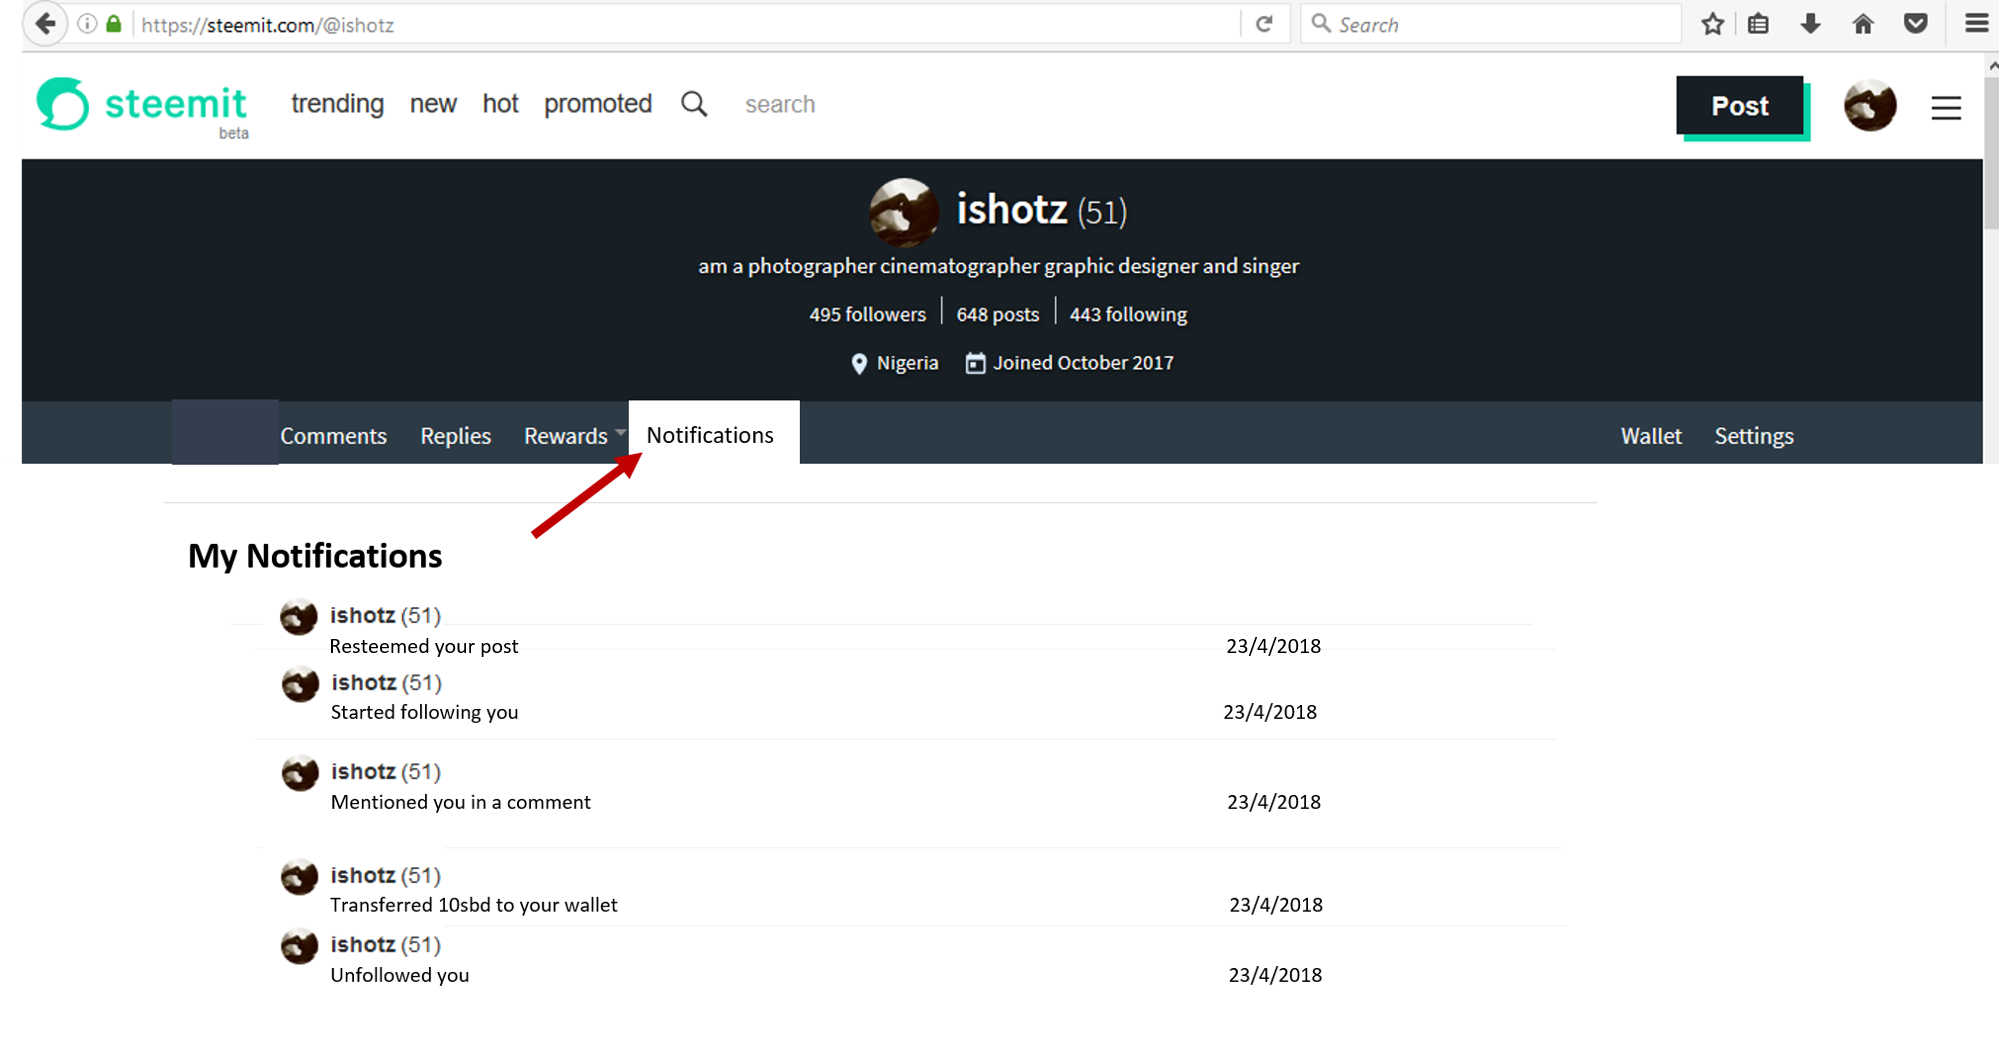Open the Firefox main menu
2000x1055 pixels.
[x=1976, y=24]
